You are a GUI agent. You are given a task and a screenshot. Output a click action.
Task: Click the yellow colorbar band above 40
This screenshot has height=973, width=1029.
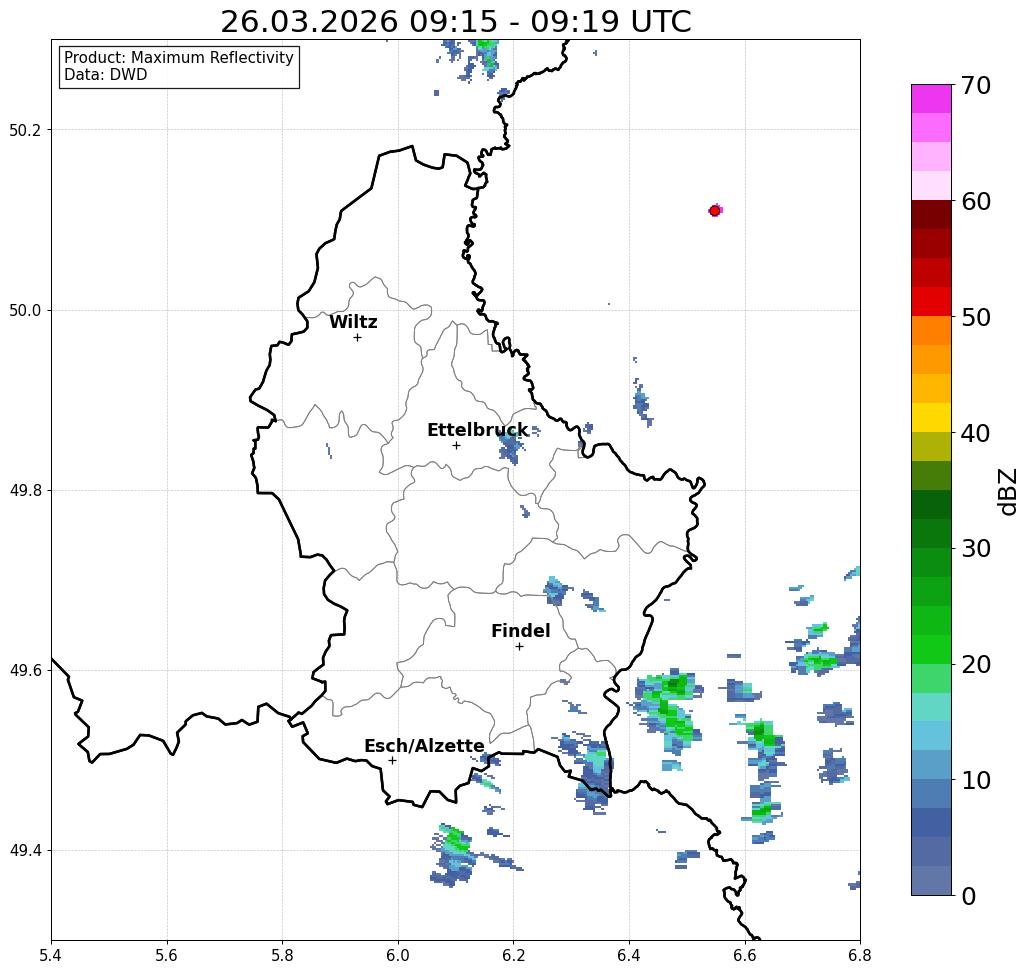(x=931, y=417)
